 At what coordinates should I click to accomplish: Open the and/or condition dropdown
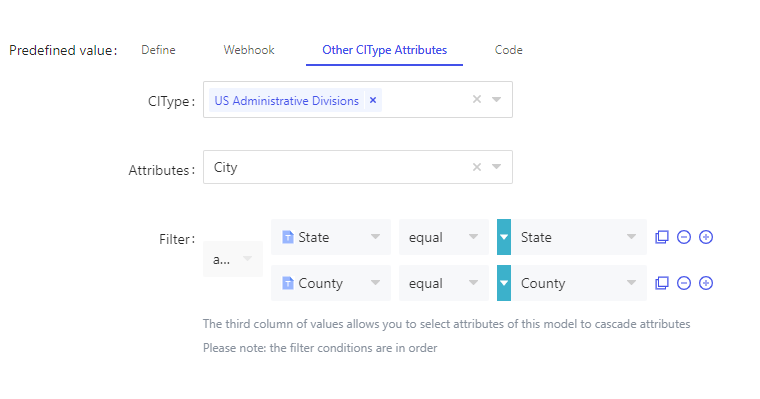tap(233, 259)
